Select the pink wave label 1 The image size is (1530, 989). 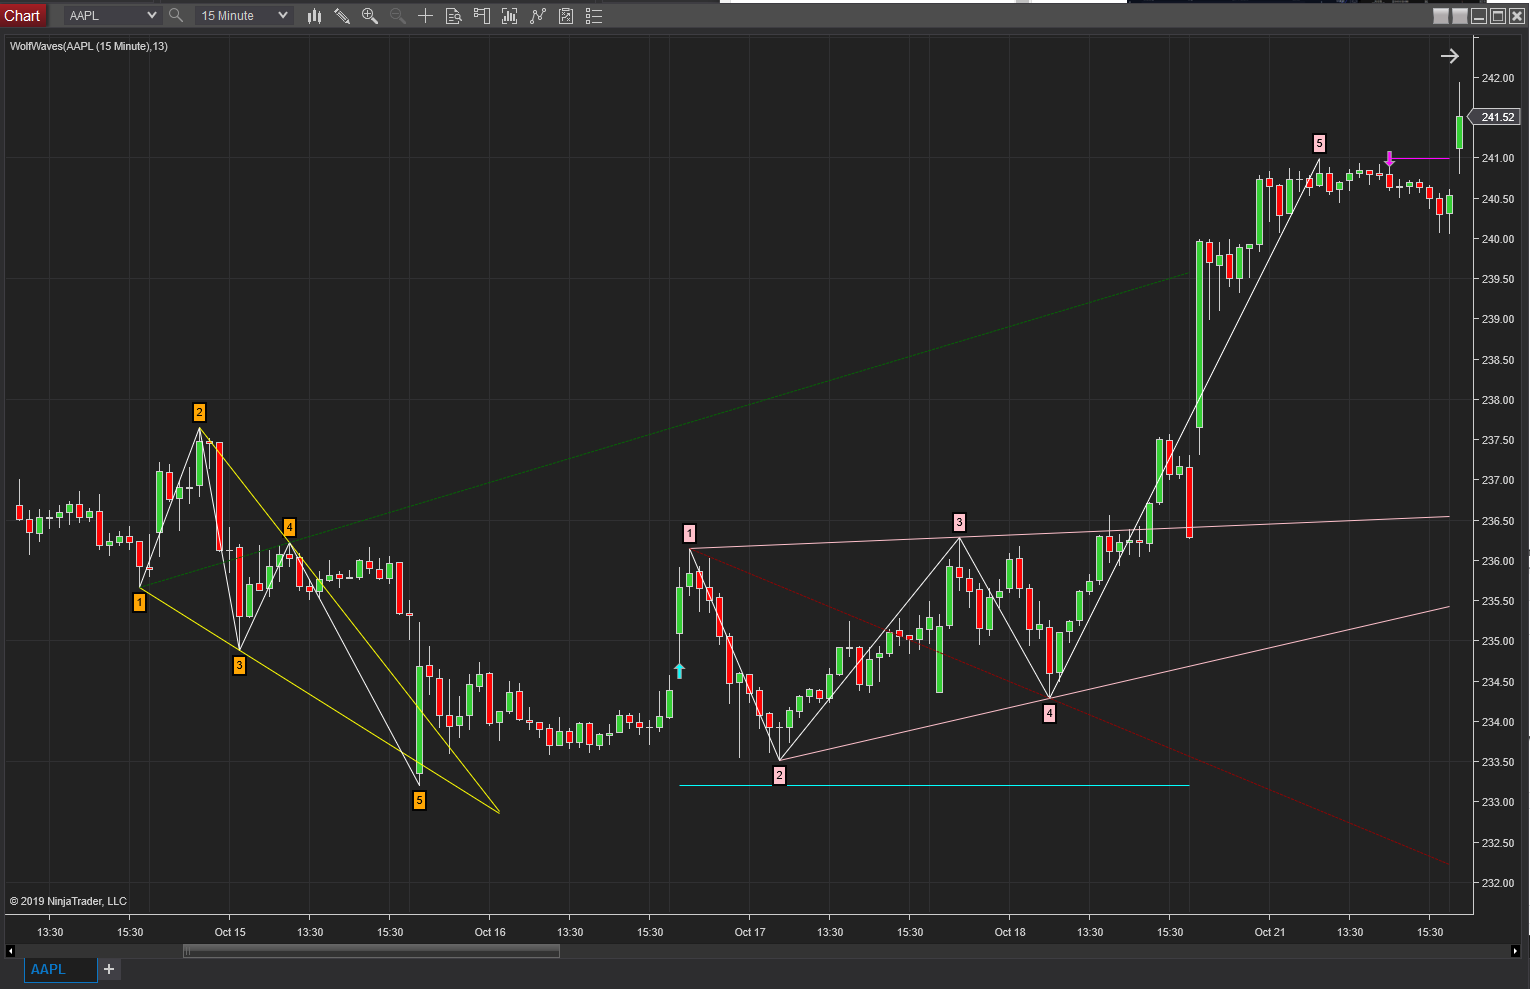pos(689,533)
